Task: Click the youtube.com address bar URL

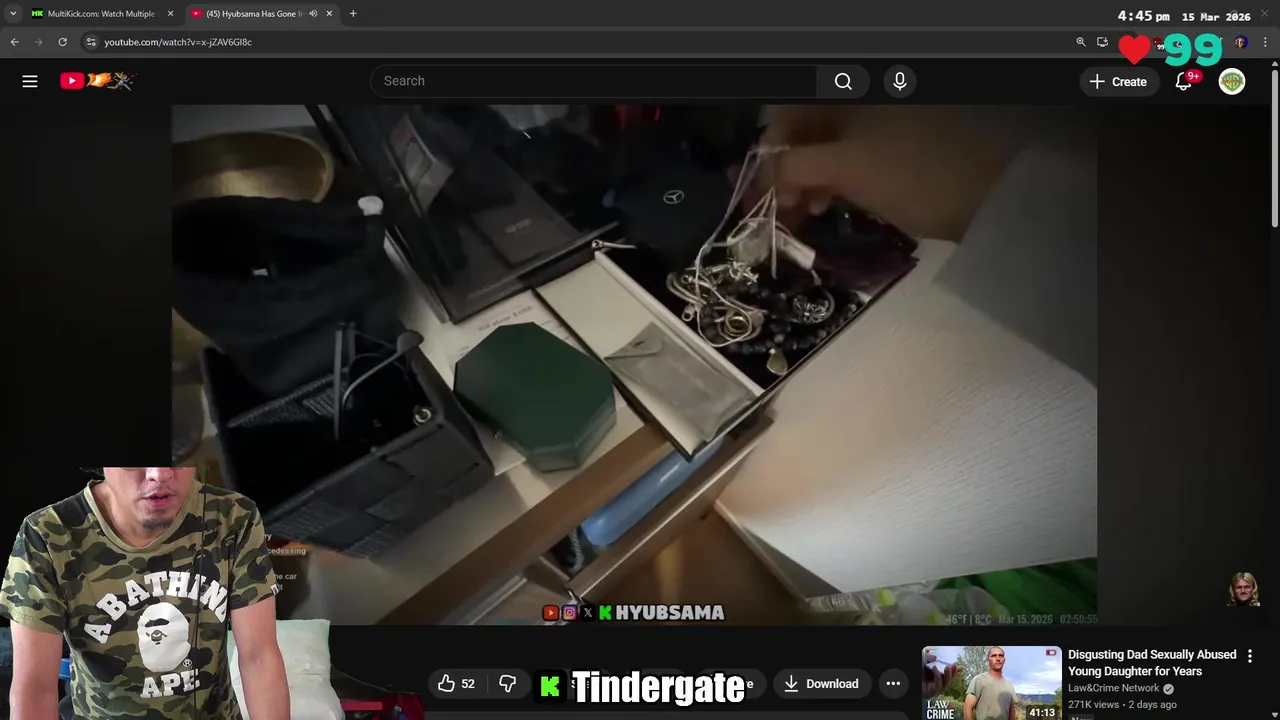Action: tap(178, 42)
